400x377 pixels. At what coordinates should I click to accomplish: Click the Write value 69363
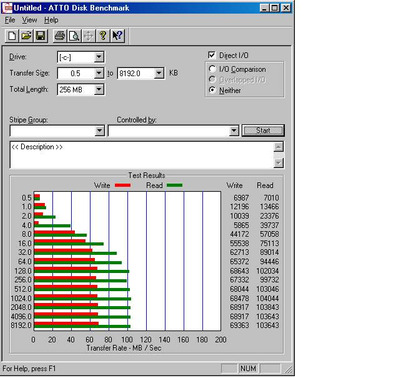pyautogui.click(x=239, y=325)
